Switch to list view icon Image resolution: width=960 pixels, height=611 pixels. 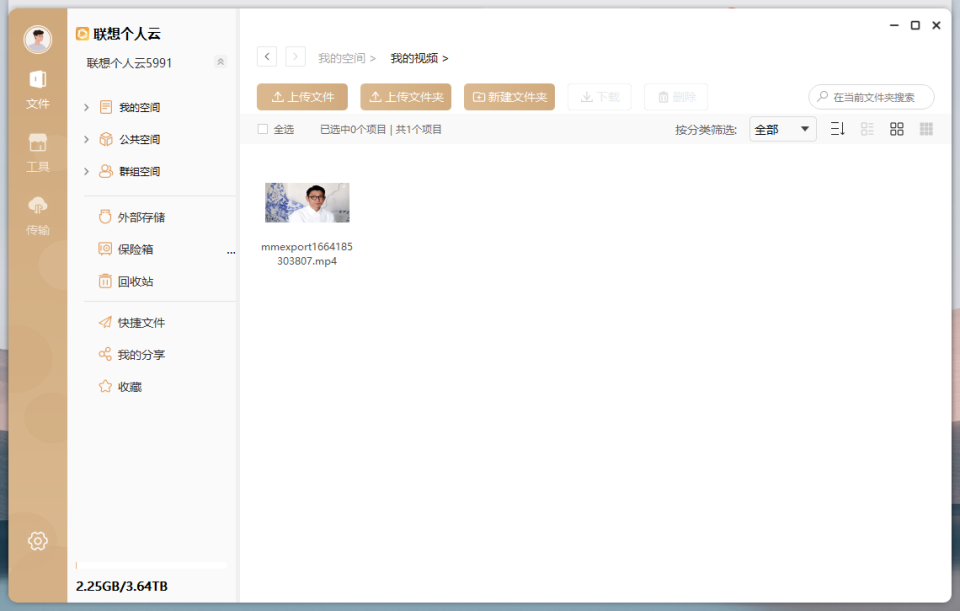click(x=867, y=129)
